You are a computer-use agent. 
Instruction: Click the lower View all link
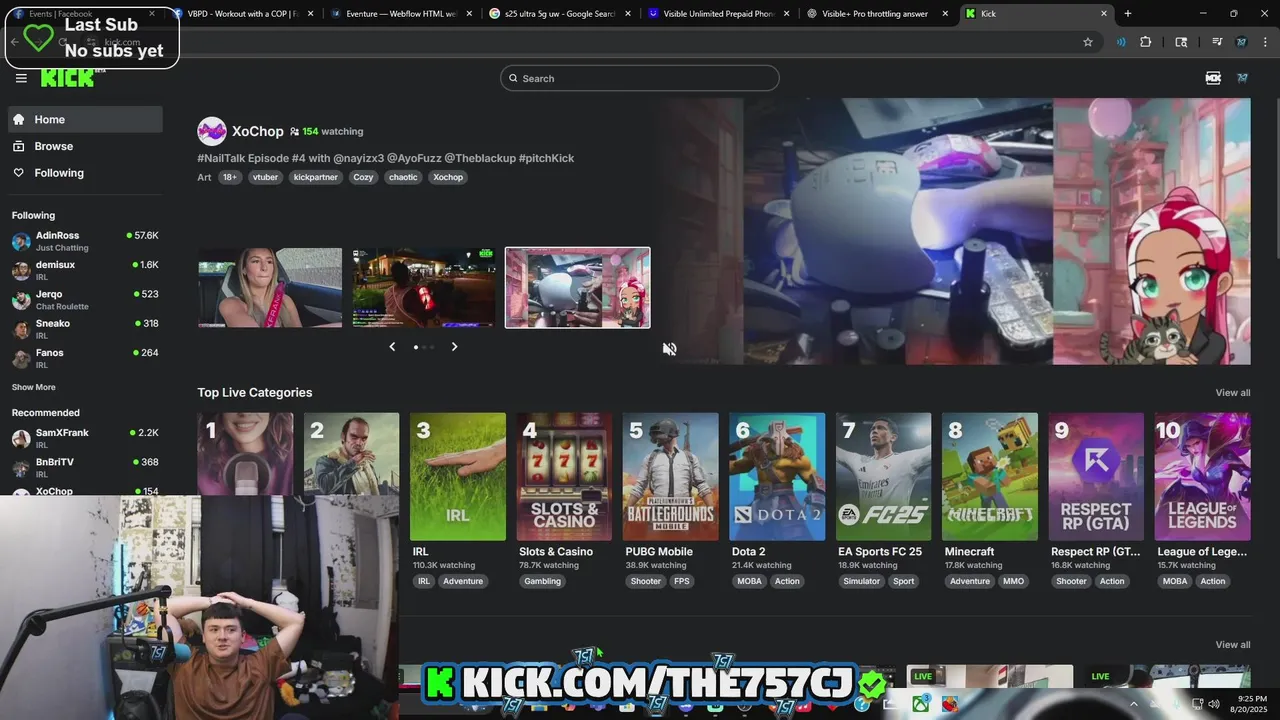(x=1233, y=645)
